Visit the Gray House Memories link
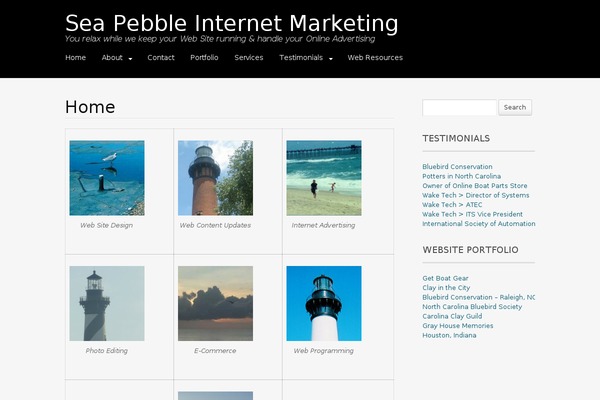600x400 pixels. [458, 326]
